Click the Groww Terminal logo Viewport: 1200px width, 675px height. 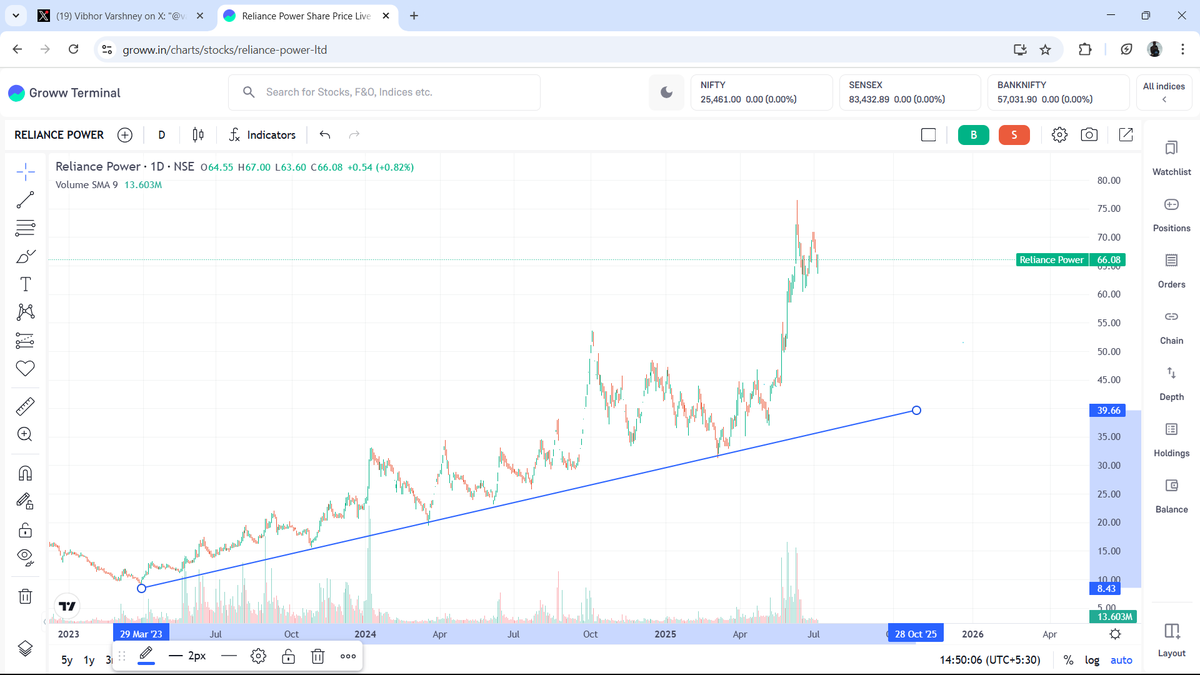pyautogui.click(x=64, y=93)
